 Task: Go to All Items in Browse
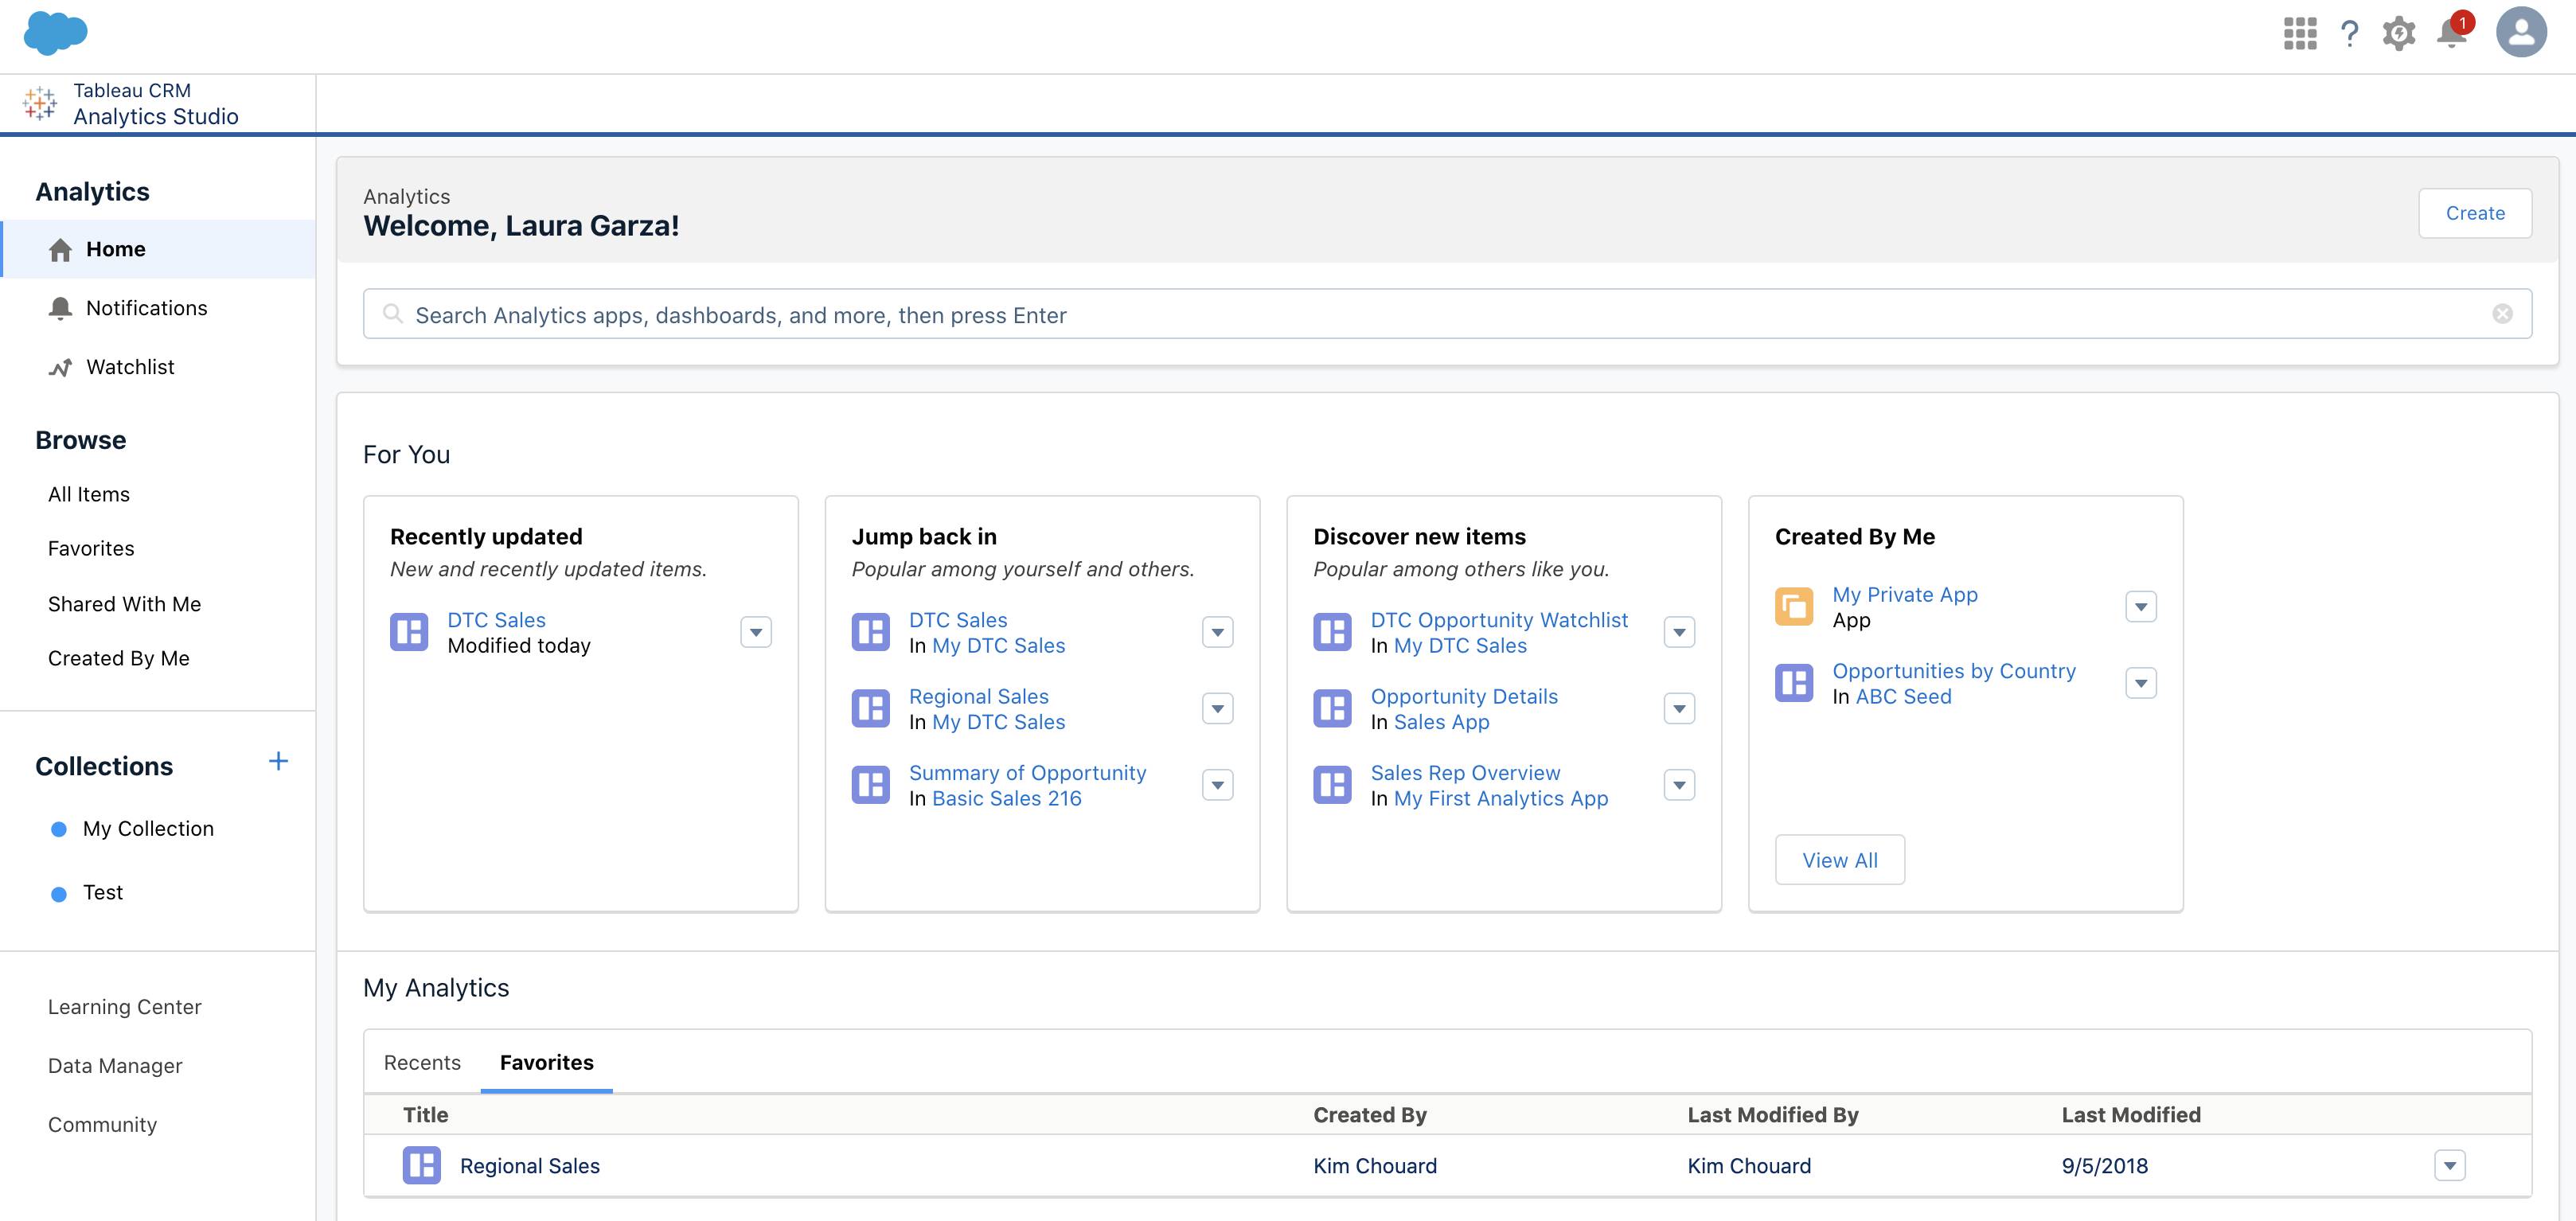coord(89,495)
